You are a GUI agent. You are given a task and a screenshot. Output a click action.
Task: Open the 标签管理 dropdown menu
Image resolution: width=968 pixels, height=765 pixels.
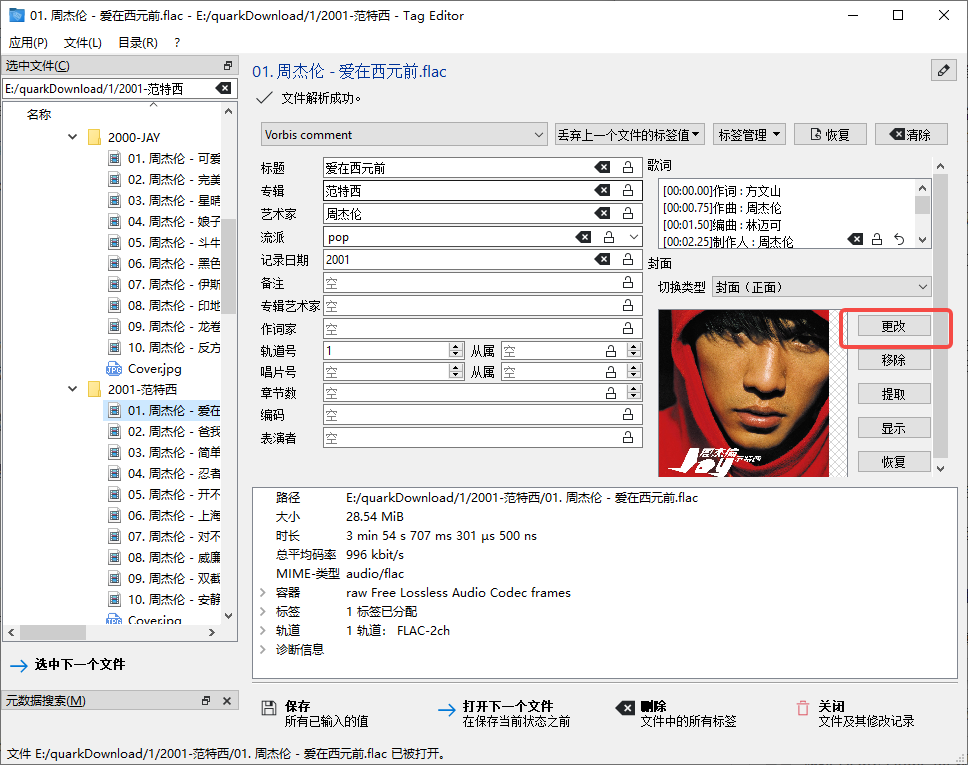(749, 135)
